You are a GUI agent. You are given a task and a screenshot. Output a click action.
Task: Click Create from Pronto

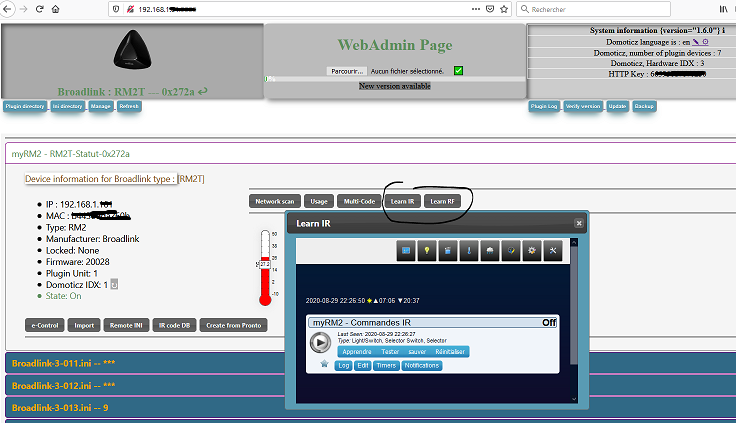(x=233, y=325)
